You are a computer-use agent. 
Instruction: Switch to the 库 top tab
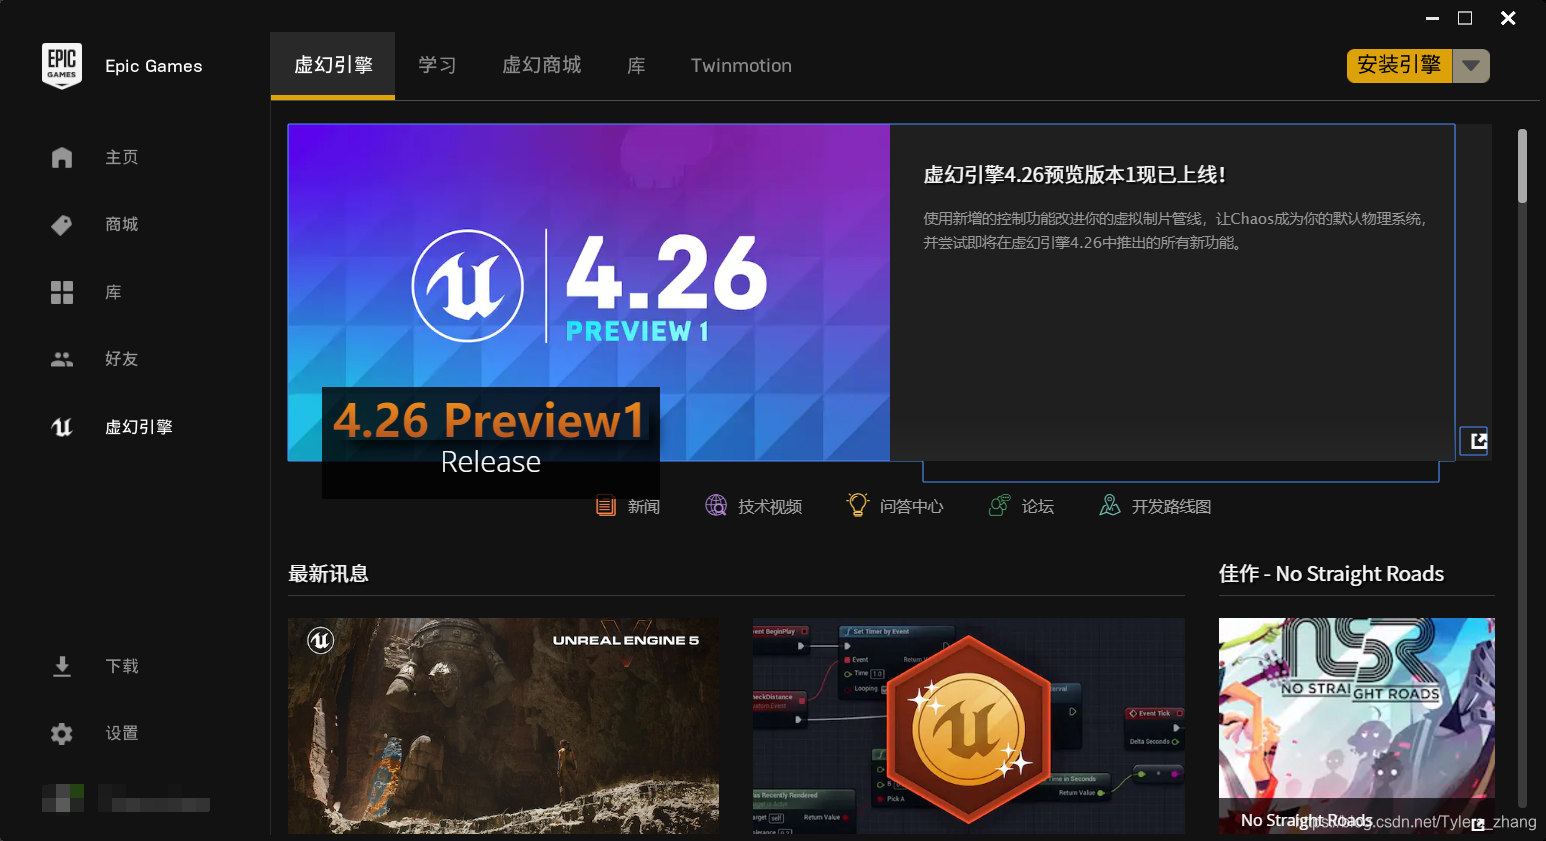click(636, 65)
